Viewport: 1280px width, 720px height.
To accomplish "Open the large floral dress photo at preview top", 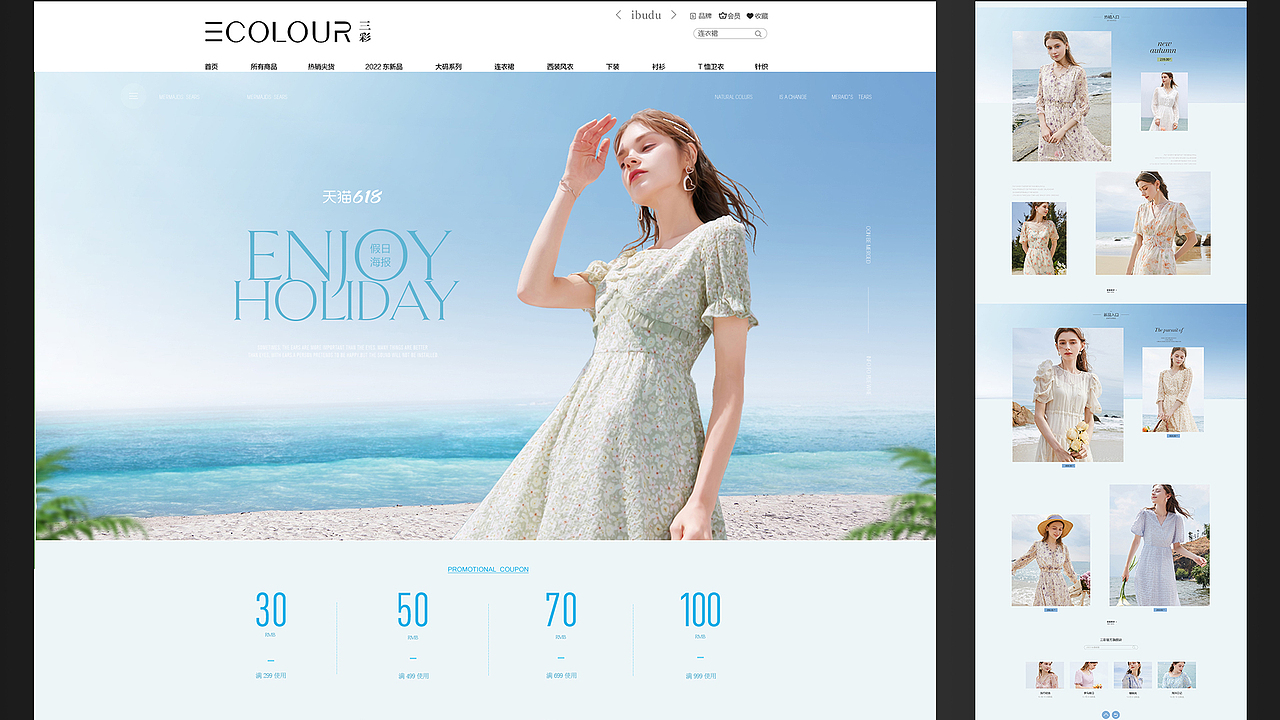I will [1061, 96].
